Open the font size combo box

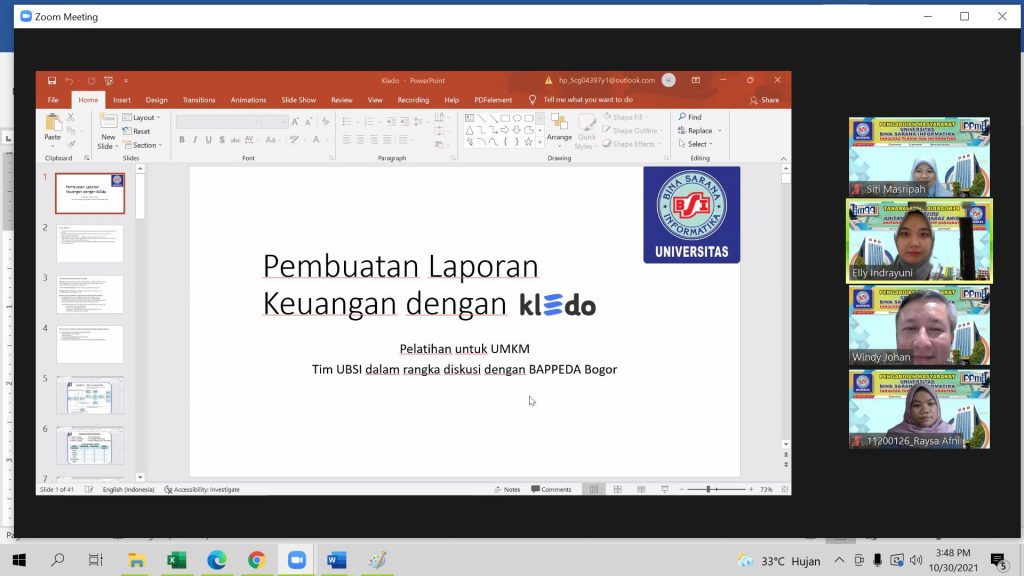274,121
